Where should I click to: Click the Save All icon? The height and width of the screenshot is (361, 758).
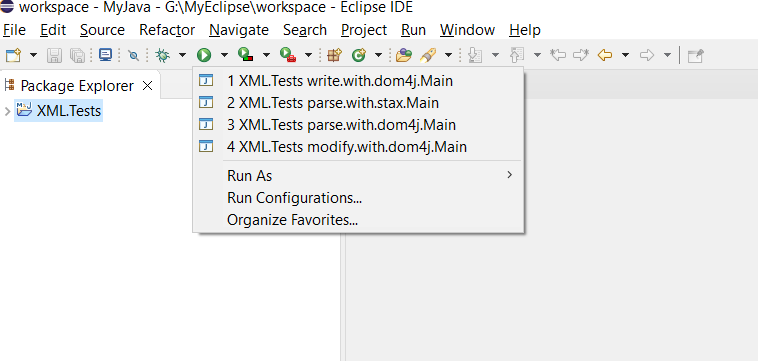tap(77, 56)
